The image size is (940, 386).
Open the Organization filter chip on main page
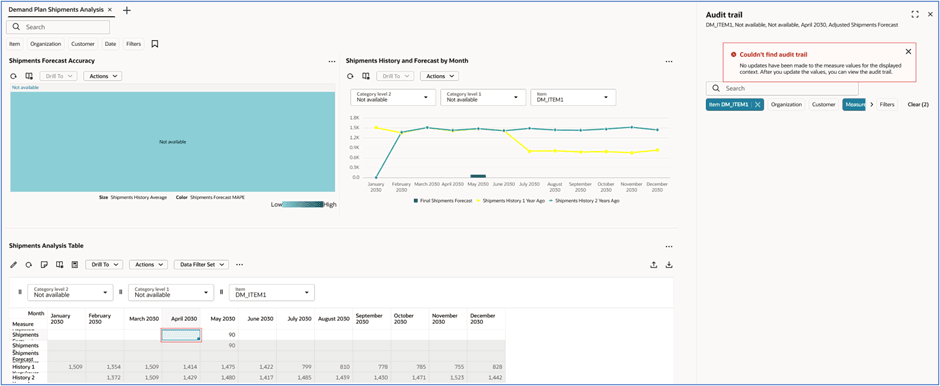pyautogui.click(x=46, y=44)
